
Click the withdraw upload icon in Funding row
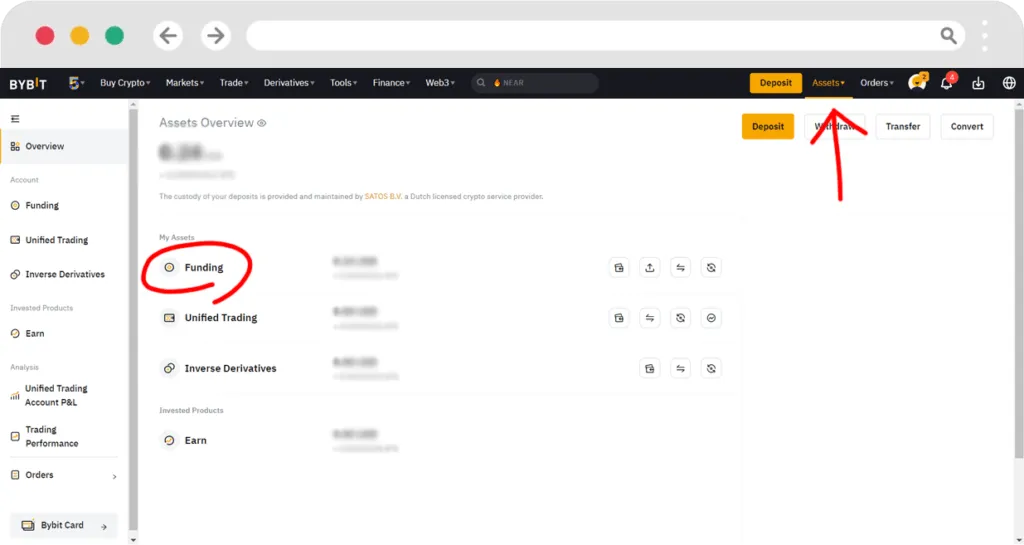click(x=649, y=268)
